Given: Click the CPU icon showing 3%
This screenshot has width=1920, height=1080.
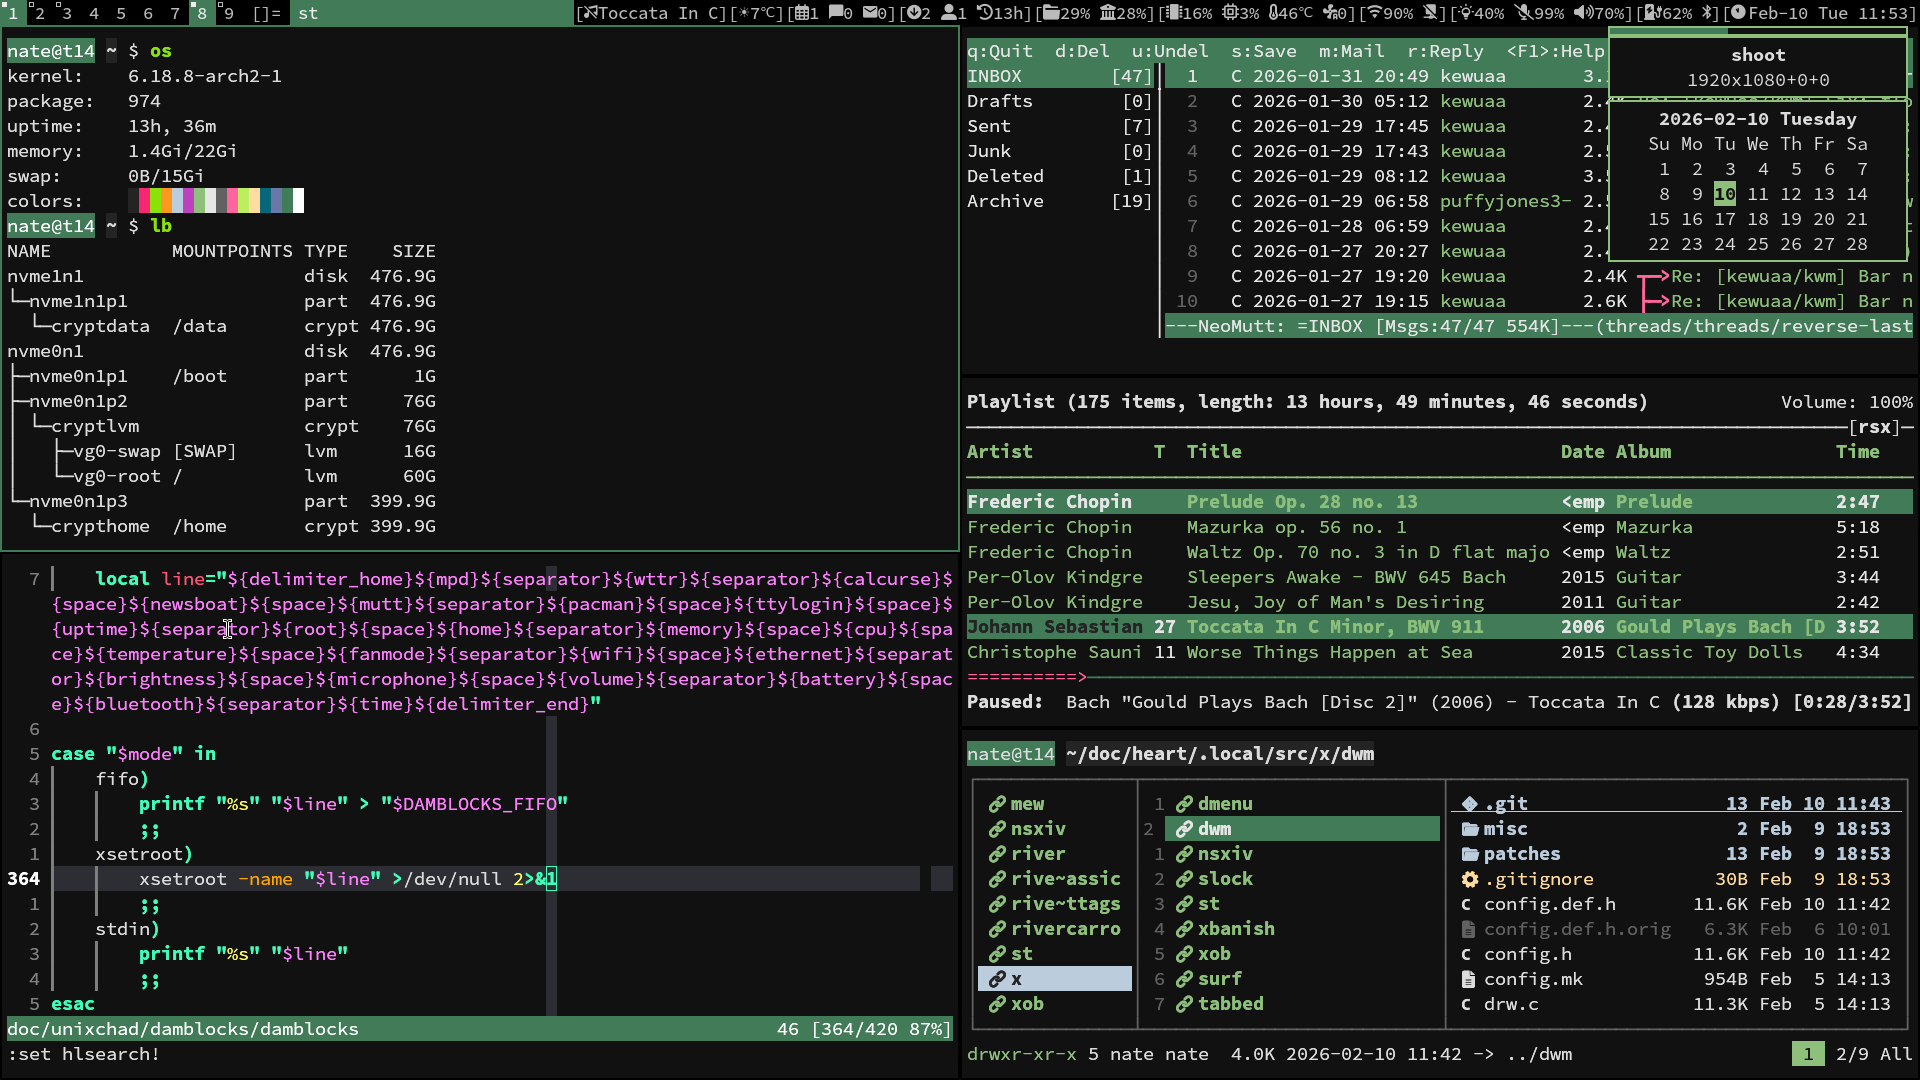Looking at the screenshot, I should point(1228,13).
